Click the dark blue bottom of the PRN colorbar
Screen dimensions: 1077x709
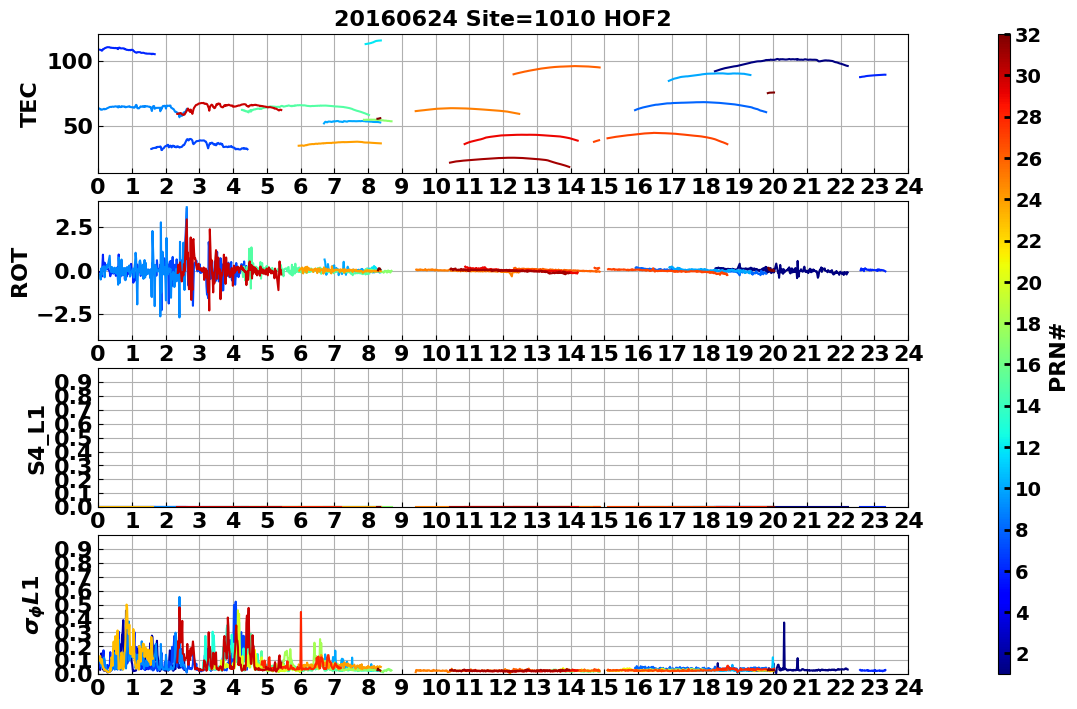pos(1004,666)
